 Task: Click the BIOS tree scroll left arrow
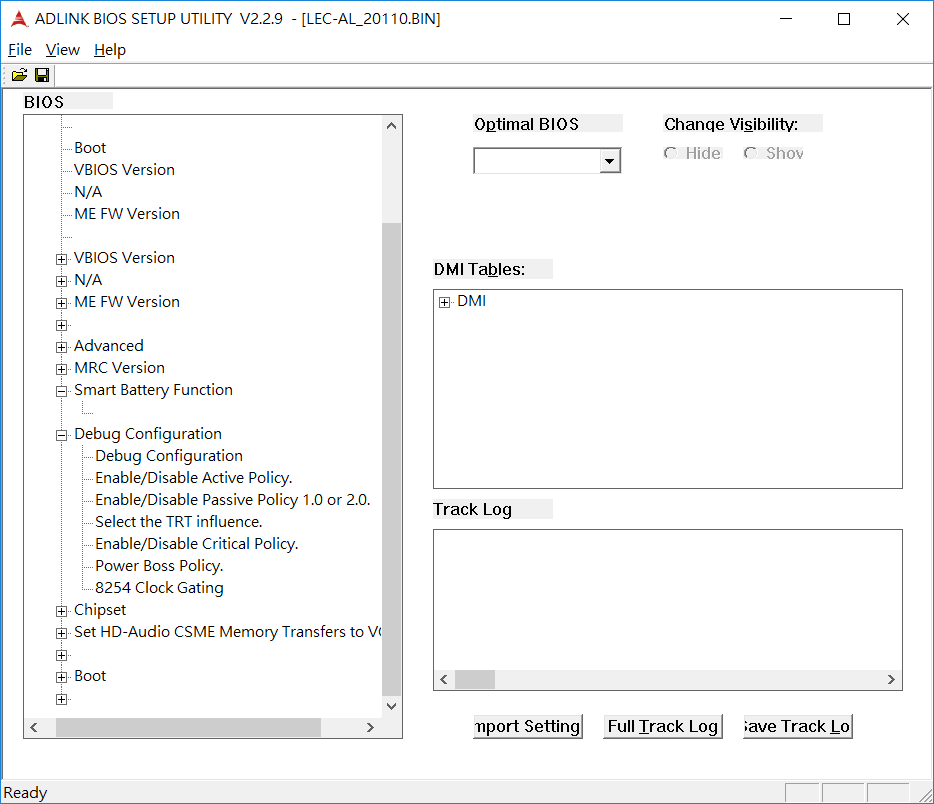tap(34, 727)
